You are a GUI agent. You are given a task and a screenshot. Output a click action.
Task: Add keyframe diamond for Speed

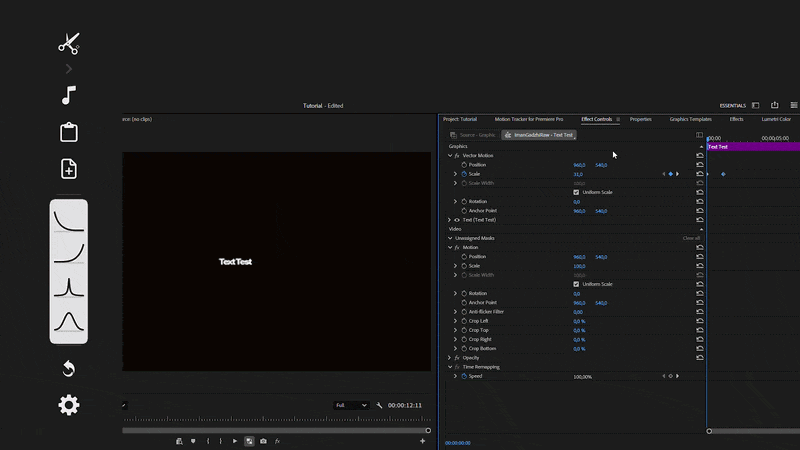point(670,376)
